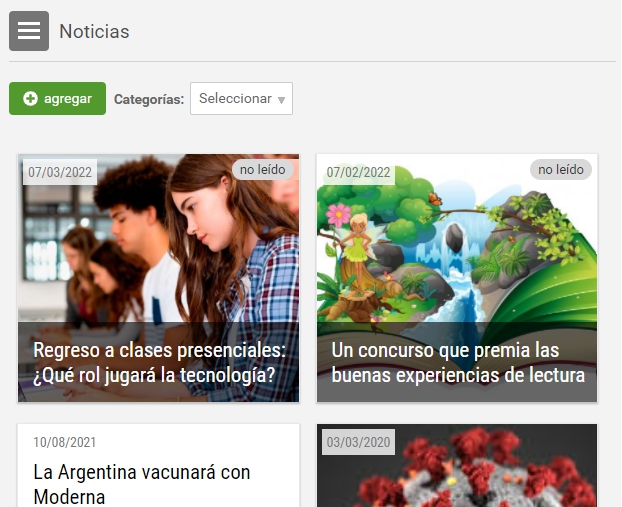Select the 10/08/2021 date on Moderna card
The height and width of the screenshot is (507, 622).
(65, 442)
